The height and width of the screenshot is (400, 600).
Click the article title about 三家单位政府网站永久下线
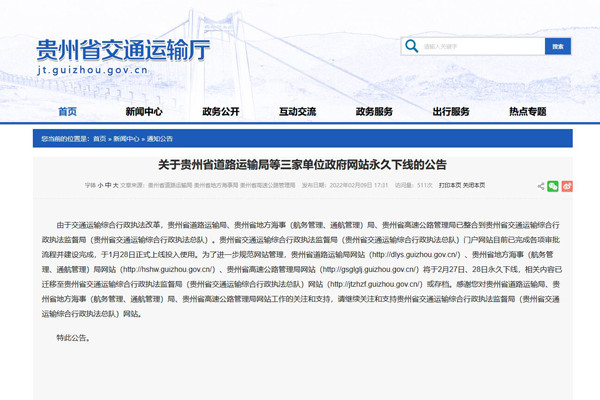click(x=302, y=165)
